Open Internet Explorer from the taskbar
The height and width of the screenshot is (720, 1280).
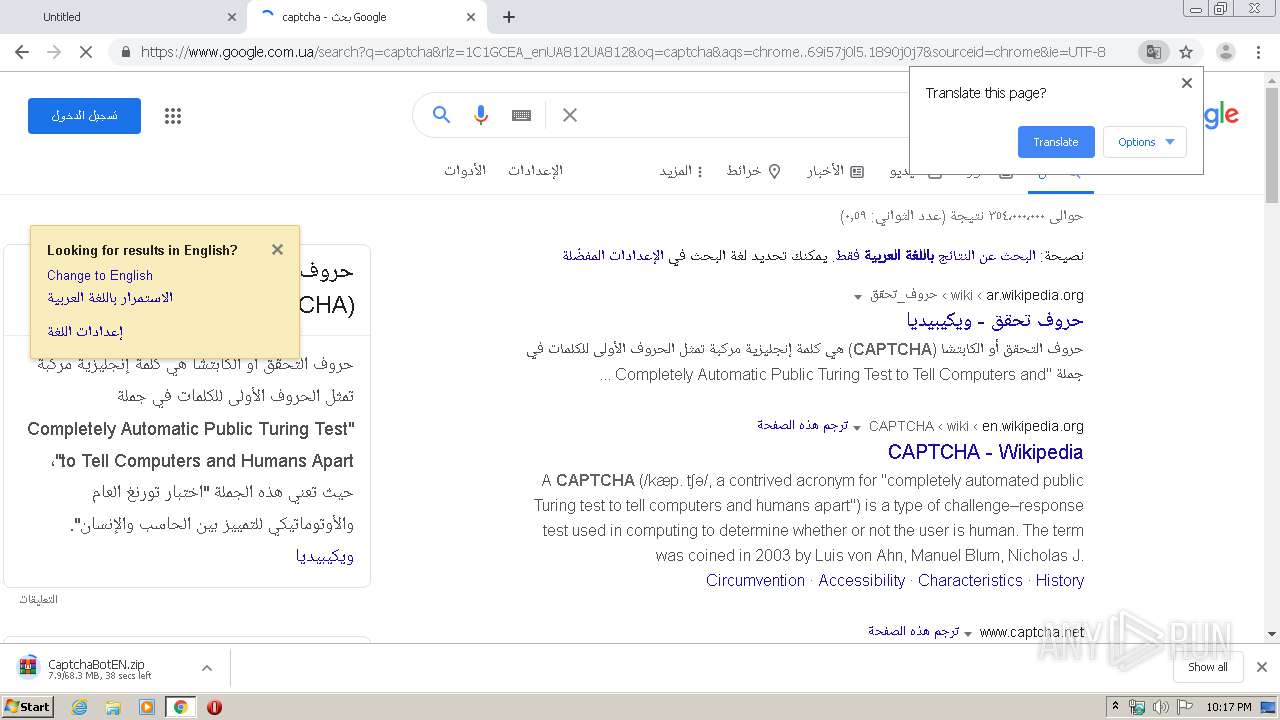click(79, 707)
